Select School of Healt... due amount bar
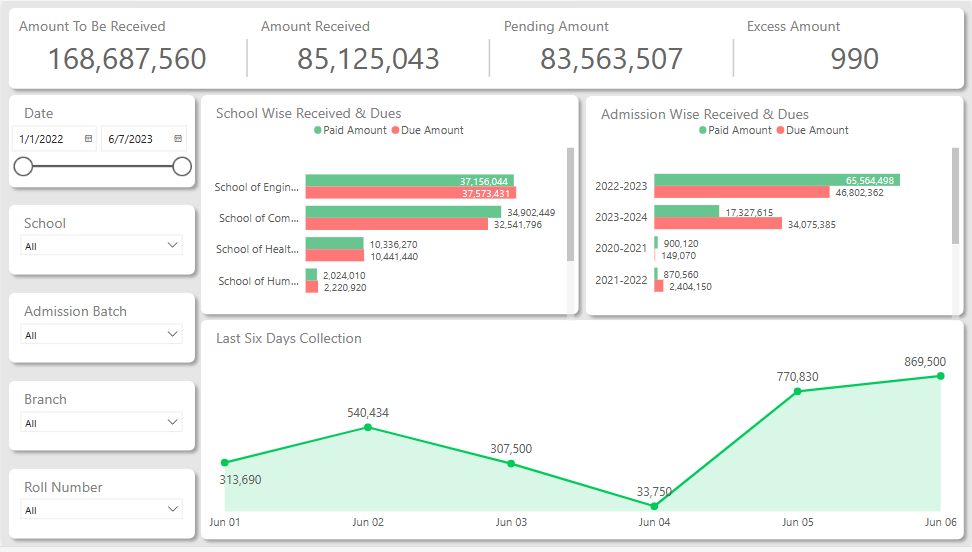Screen dimensions: 972x552 (335, 255)
